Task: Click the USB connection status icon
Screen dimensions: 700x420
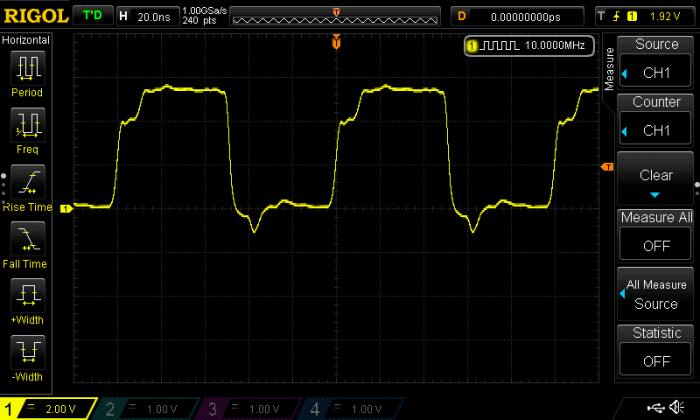Action: point(655,407)
